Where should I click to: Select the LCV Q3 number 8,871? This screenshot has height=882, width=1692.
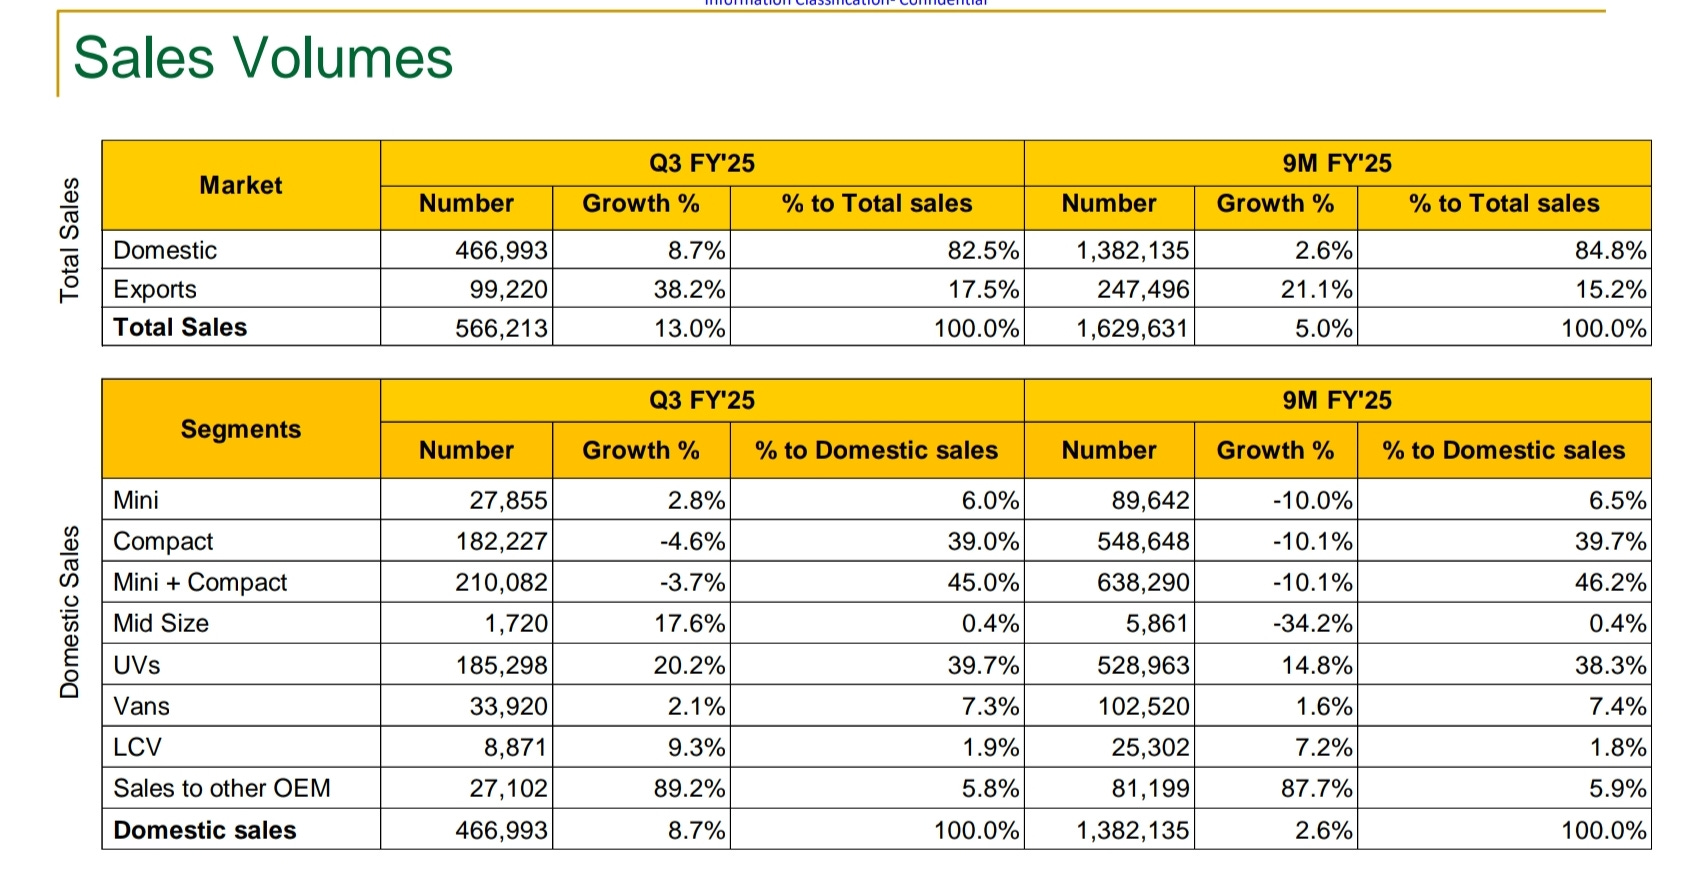pyautogui.click(x=516, y=747)
